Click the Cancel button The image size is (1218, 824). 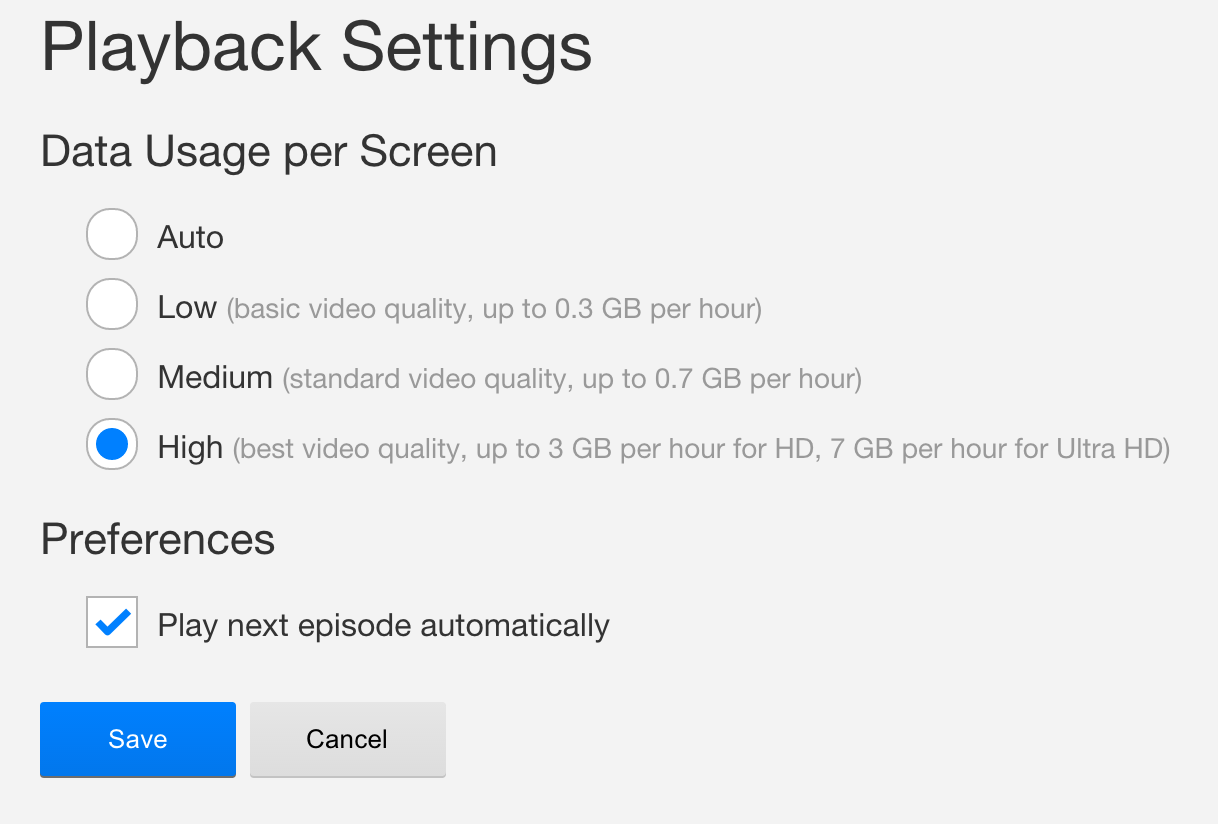pos(347,739)
